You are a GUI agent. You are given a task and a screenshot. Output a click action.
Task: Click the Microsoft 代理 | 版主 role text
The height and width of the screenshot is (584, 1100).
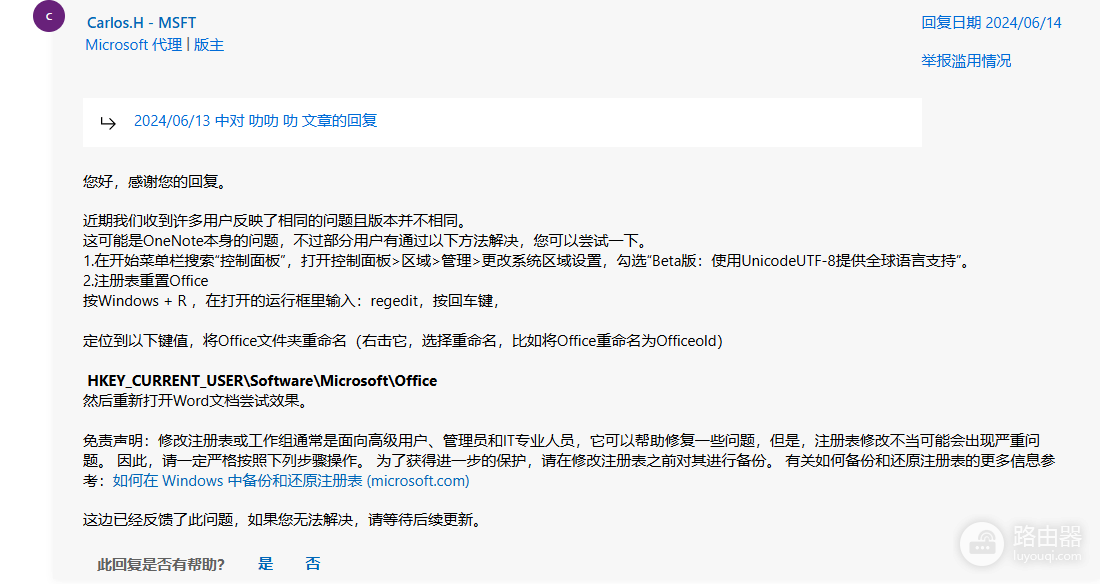click(154, 45)
